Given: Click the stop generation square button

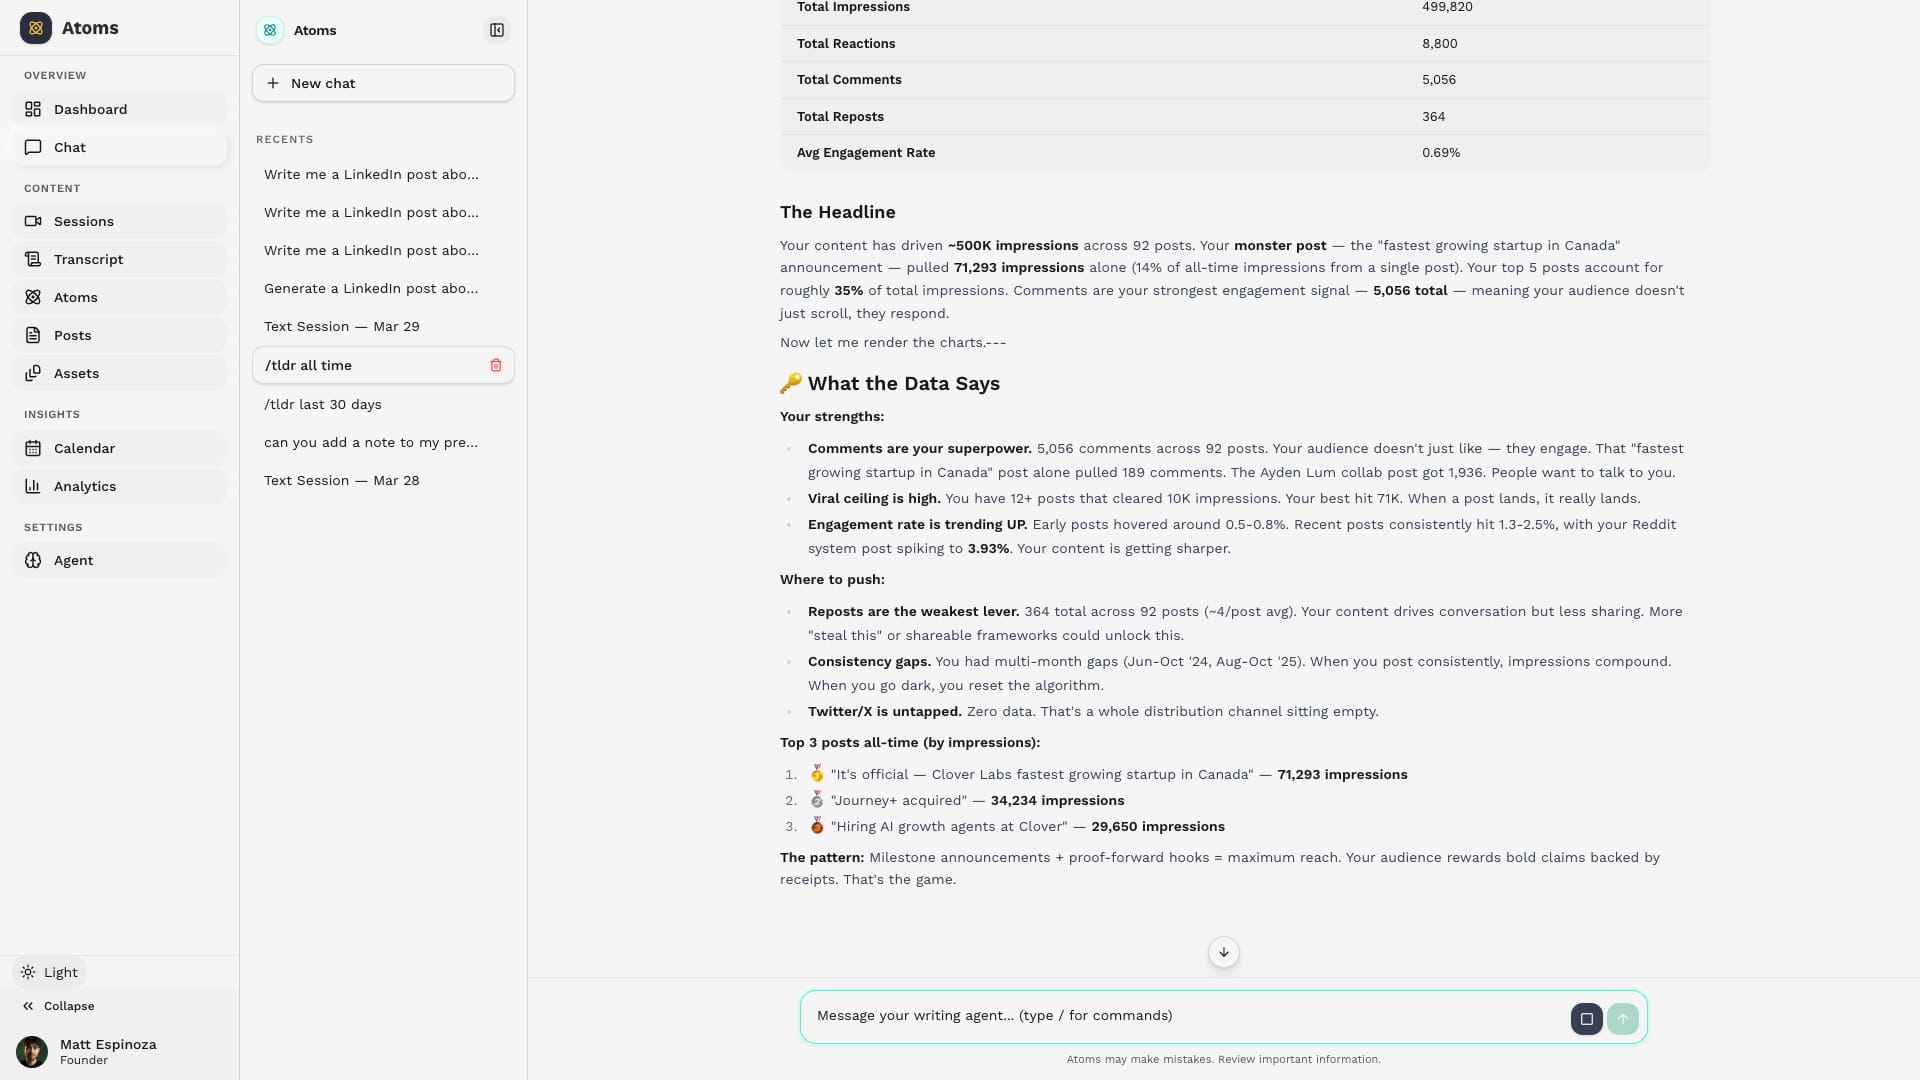Looking at the screenshot, I should click(1586, 1019).
